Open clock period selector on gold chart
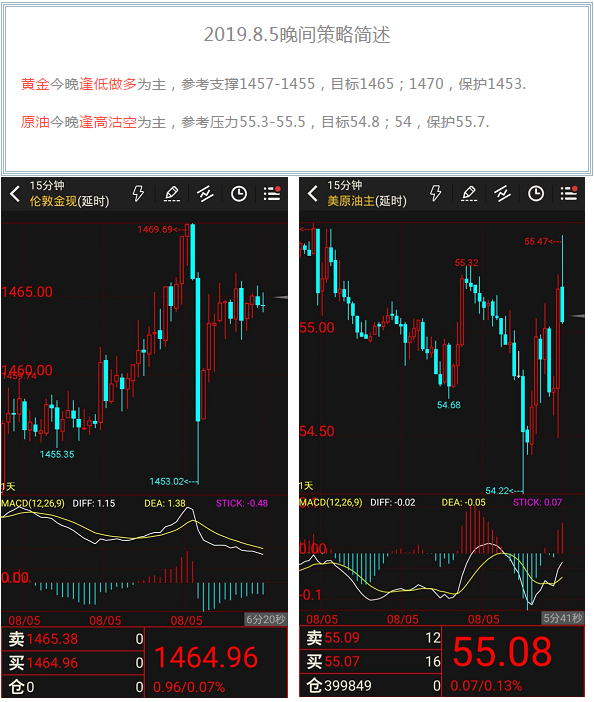The image size is (594, 702). coord(239,194)
